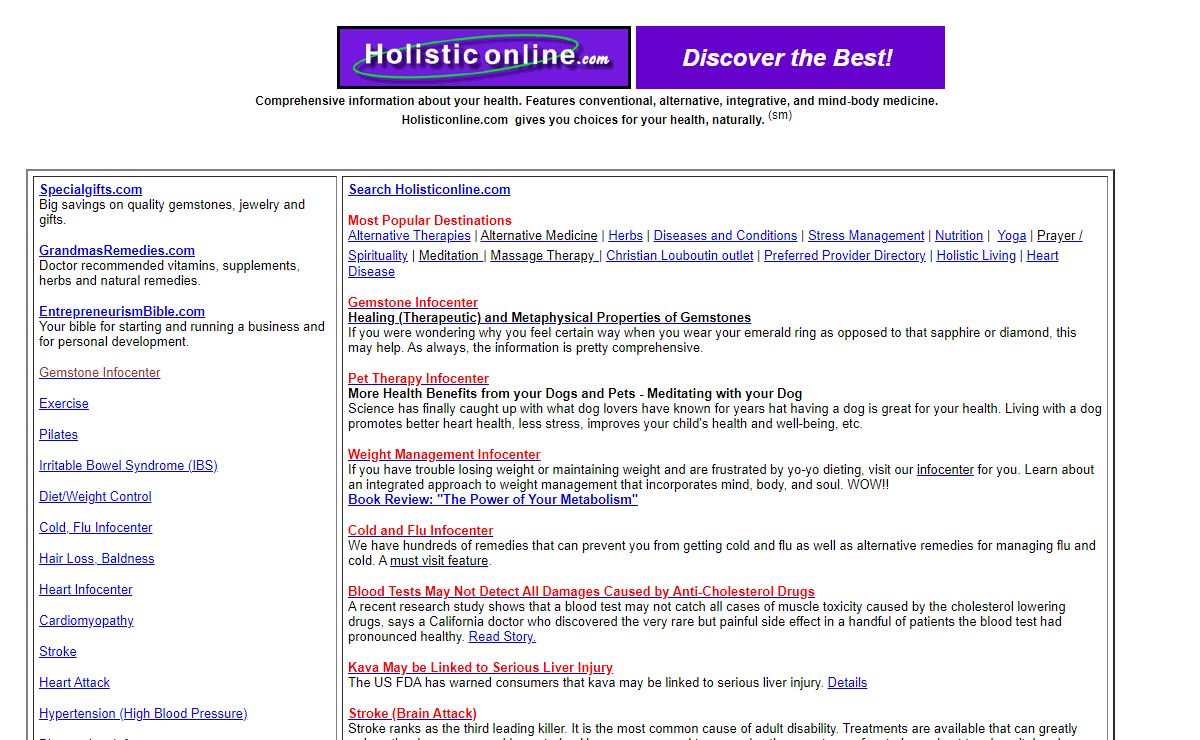1200x740 pixels.
Task: Click the must visit feature link
Action: click(x=439, y=560)
